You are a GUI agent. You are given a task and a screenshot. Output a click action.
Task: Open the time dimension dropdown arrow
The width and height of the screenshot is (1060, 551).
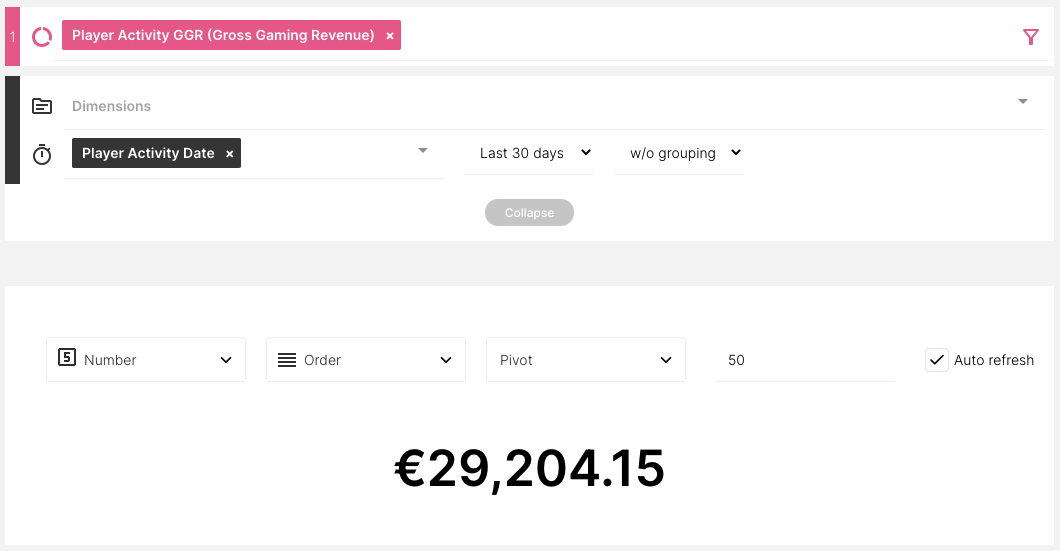pyautogui.click(x=423, y=151)
